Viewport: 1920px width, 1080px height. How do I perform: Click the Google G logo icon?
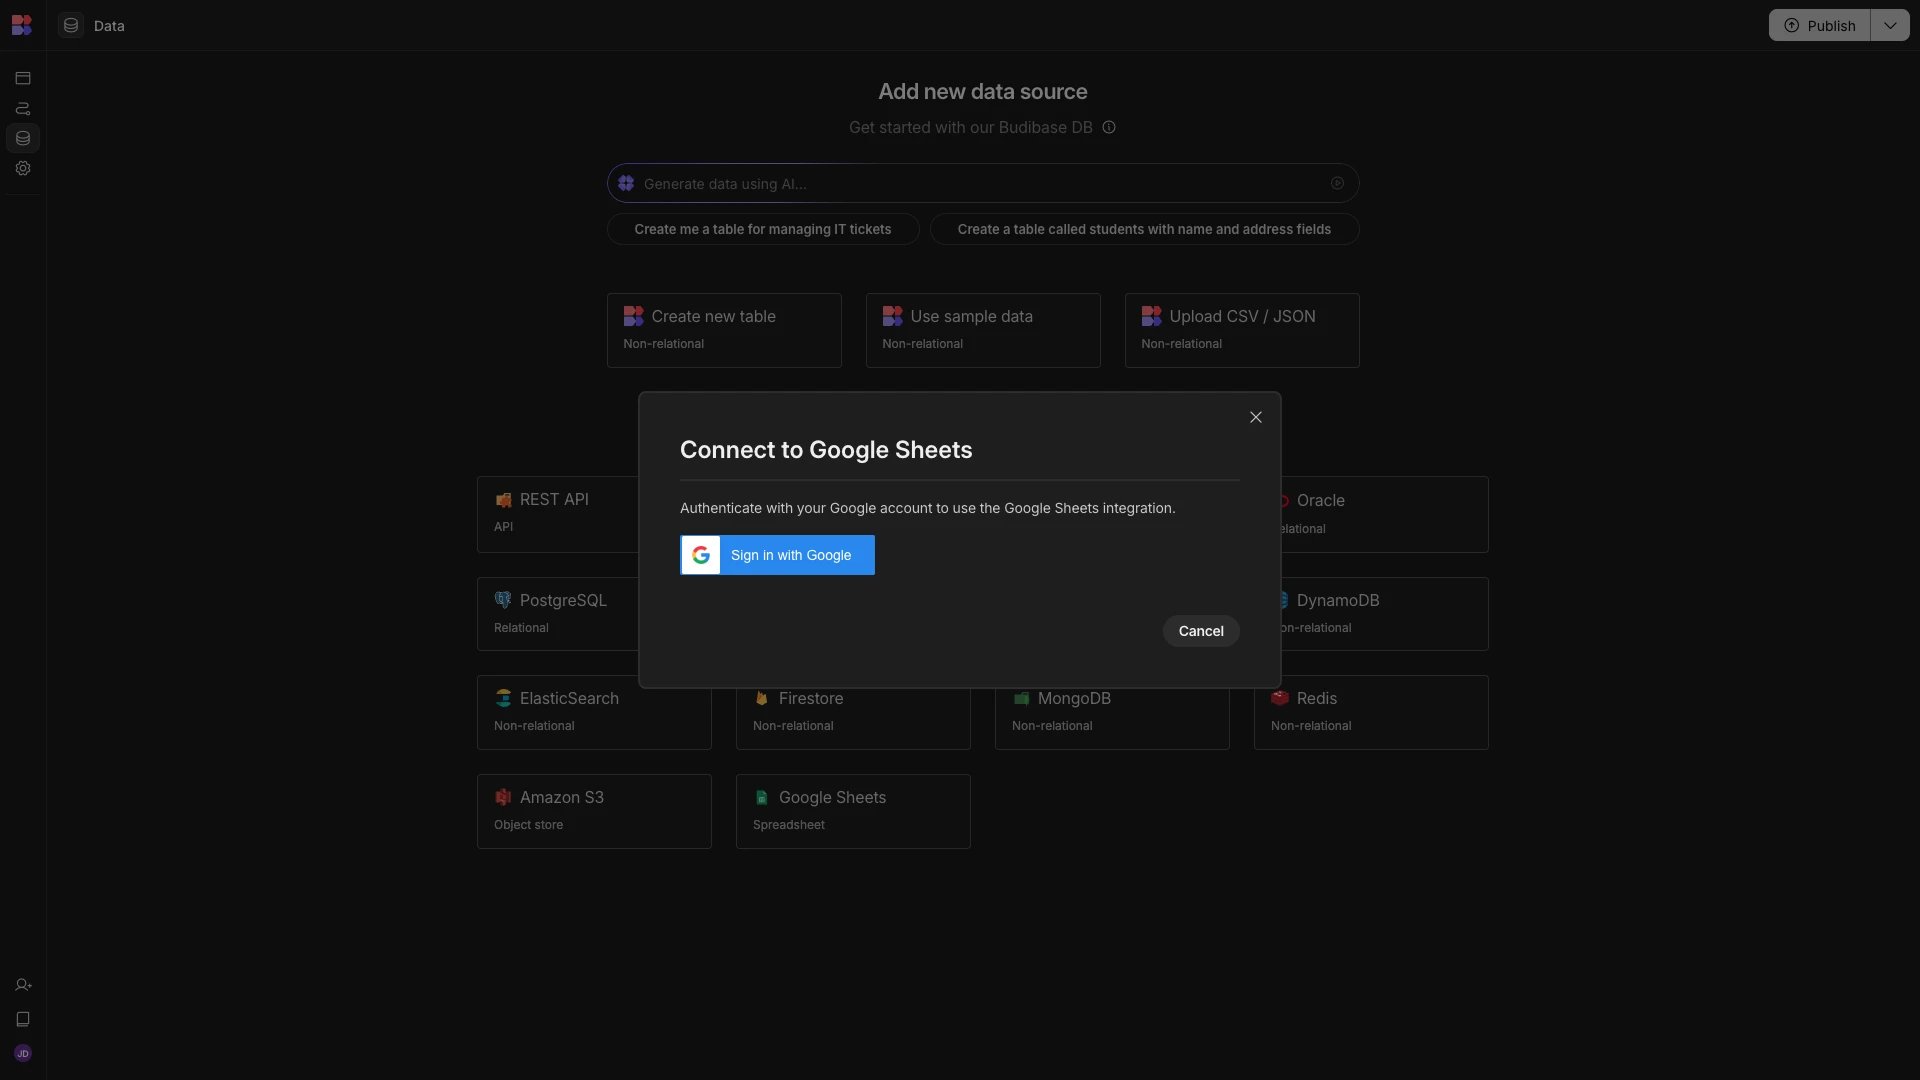click(701, 555)
